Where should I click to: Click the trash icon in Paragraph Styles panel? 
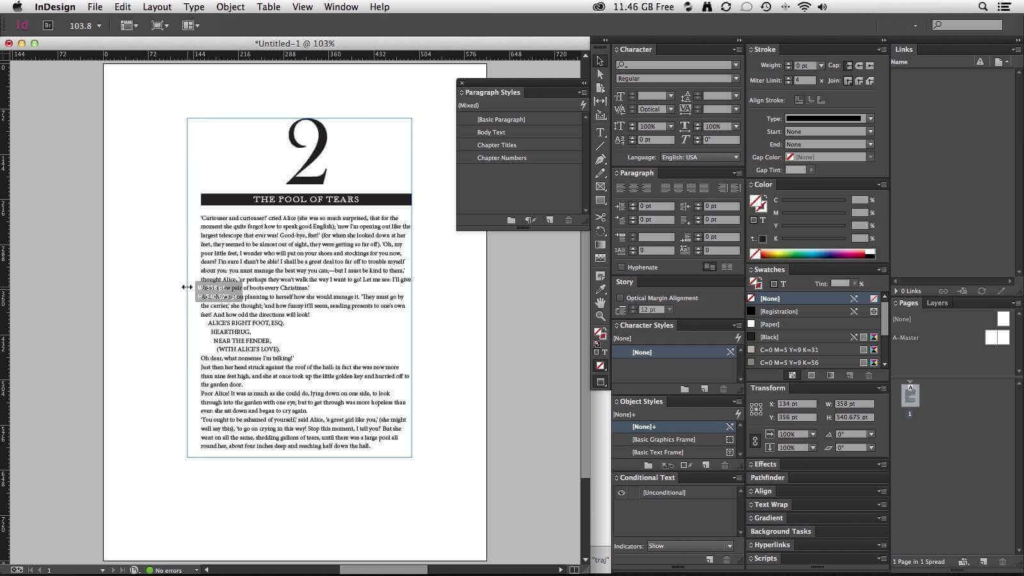click(569, 219)
